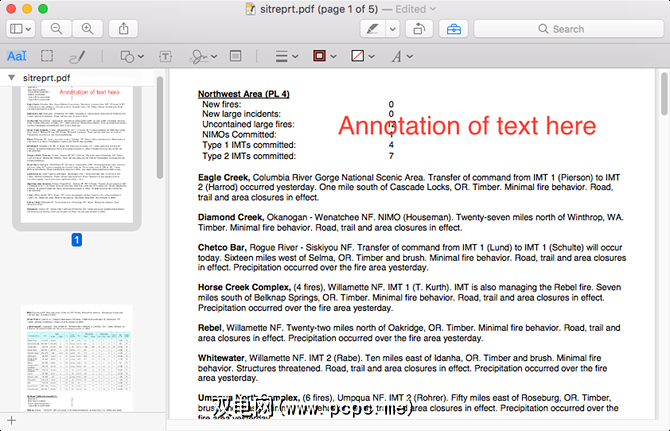The height and width of the screenshot is (431, 670).
Task: Open the sidebar view menu button
Action: click(20, 29)
